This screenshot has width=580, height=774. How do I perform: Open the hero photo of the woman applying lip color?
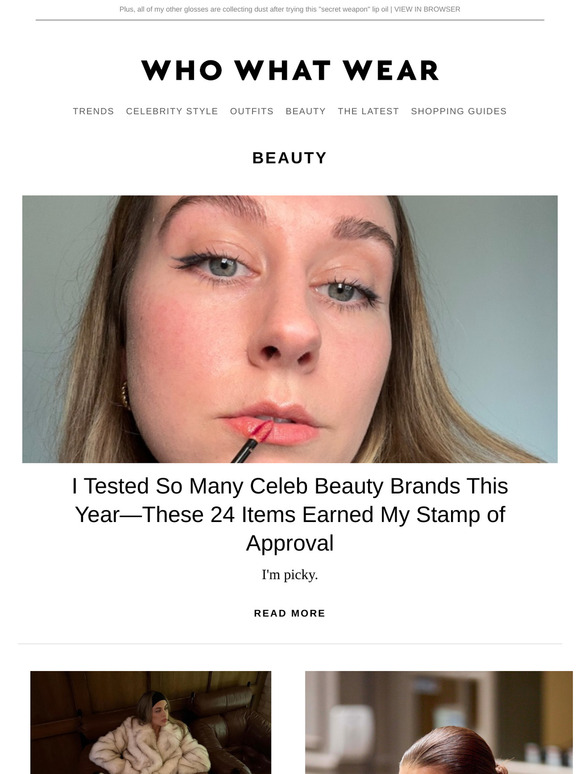(290, 329)
